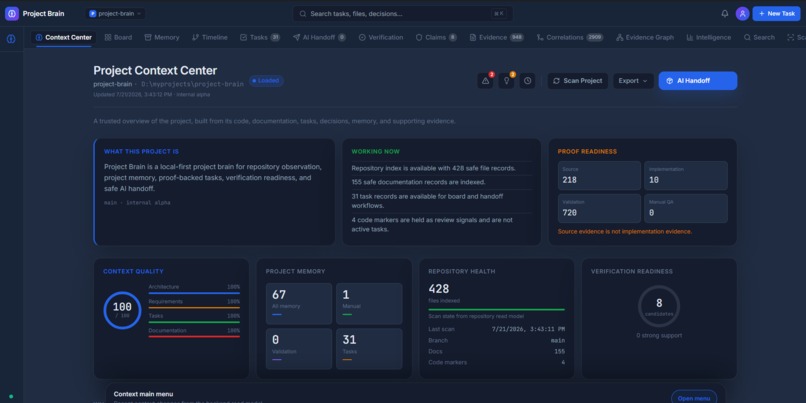The height and width of the screenshot is (403, 806).
Task: Click the Project Context Center title
Action: (x=155, y=70)
